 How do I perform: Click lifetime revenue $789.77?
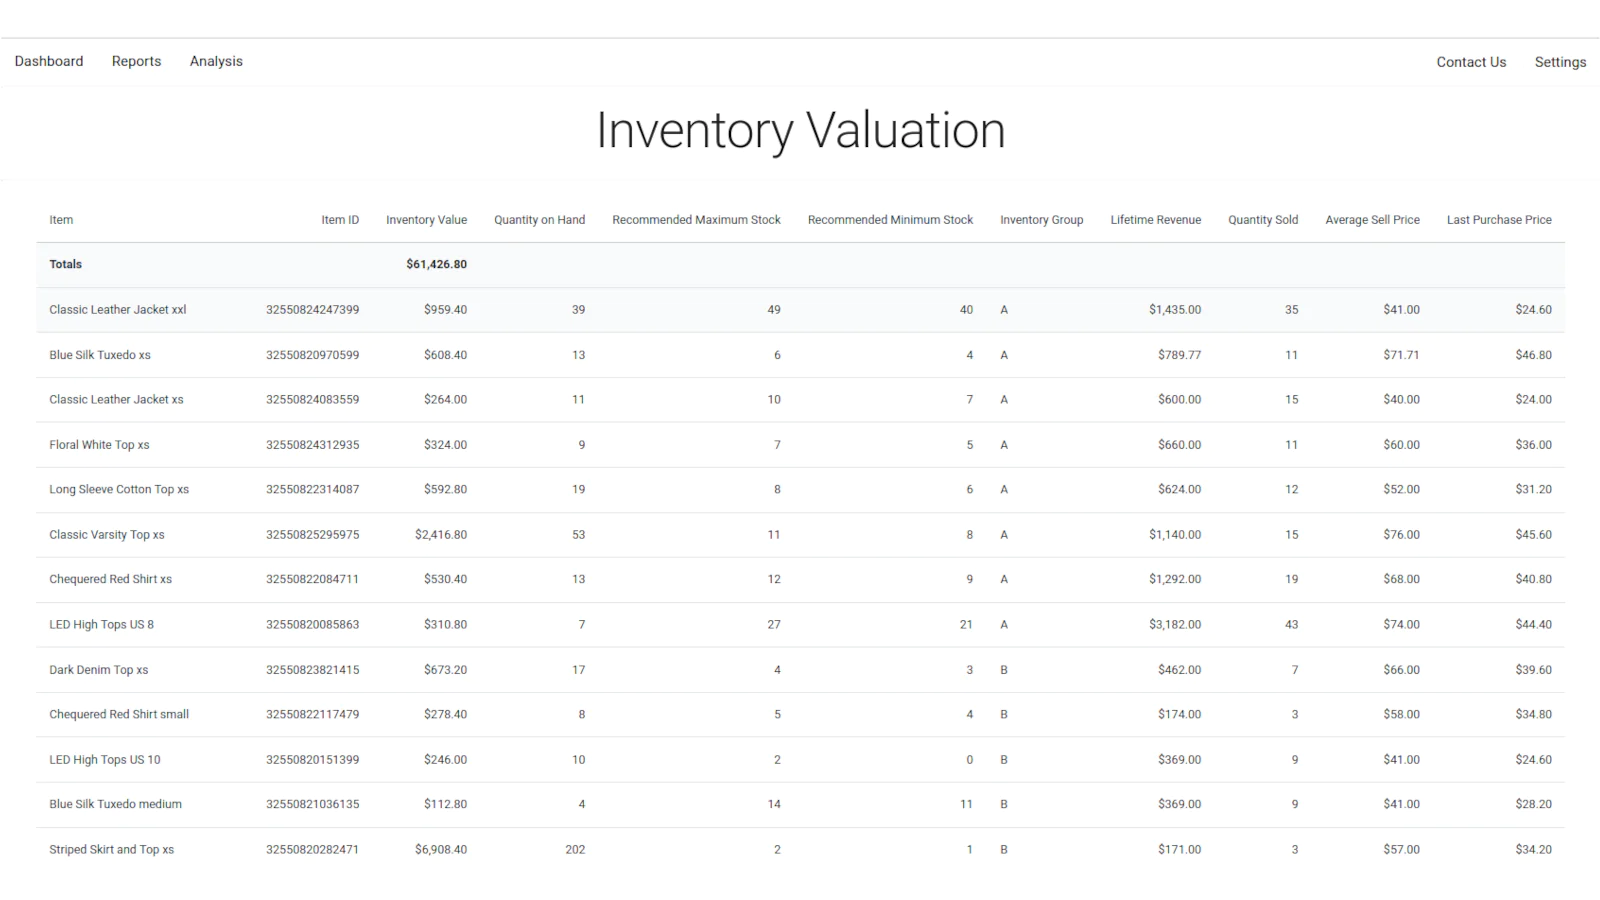(x=1180, y=355)
